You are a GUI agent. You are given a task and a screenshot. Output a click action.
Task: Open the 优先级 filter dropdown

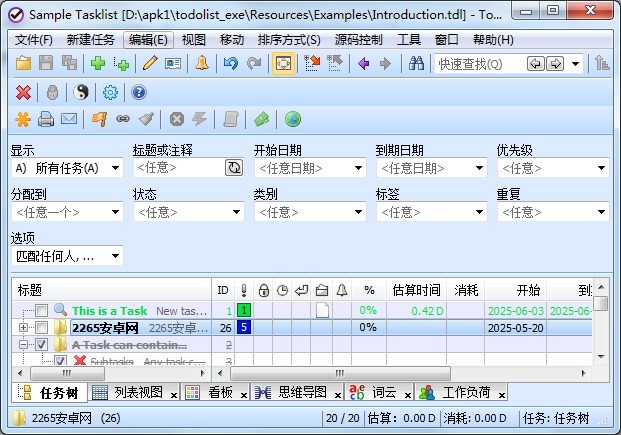pyautogui.click(x=551, y=168)
